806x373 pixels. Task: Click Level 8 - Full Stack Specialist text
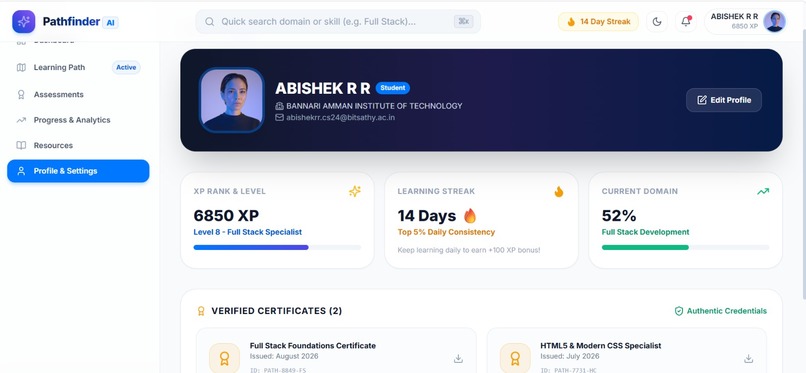pyautogui.click(x=247, y=232)
